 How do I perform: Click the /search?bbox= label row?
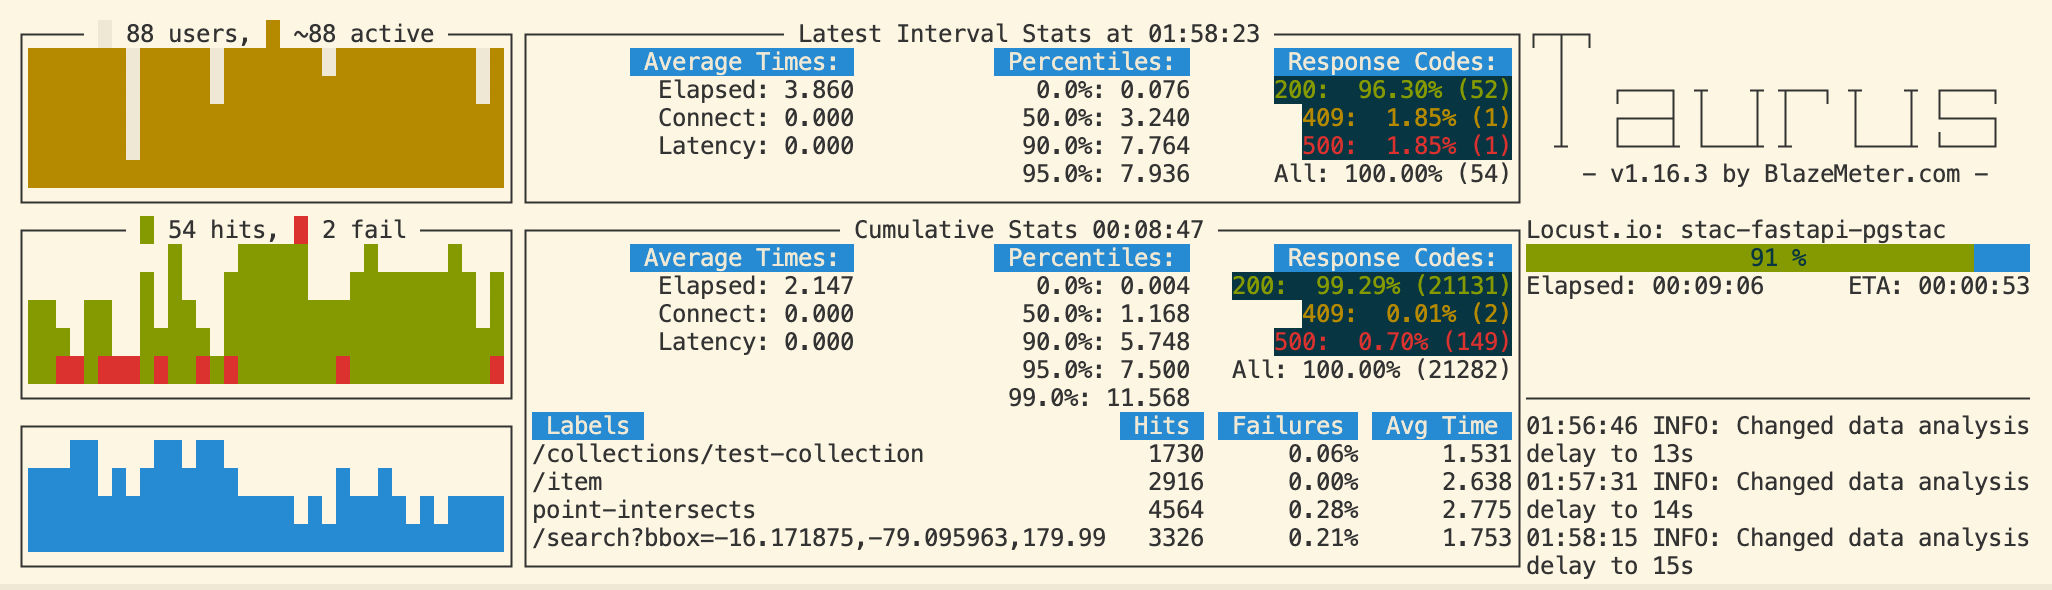818,538
